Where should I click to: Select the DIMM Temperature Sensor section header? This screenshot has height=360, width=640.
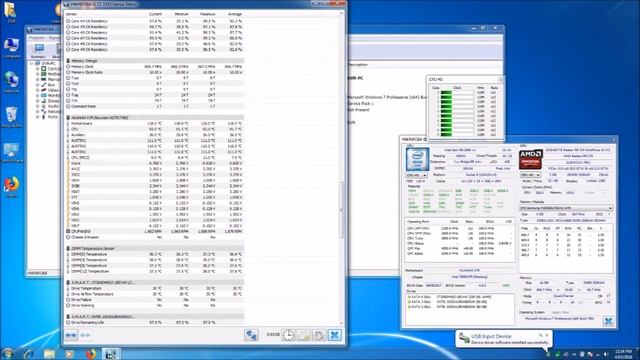point(155,249)
